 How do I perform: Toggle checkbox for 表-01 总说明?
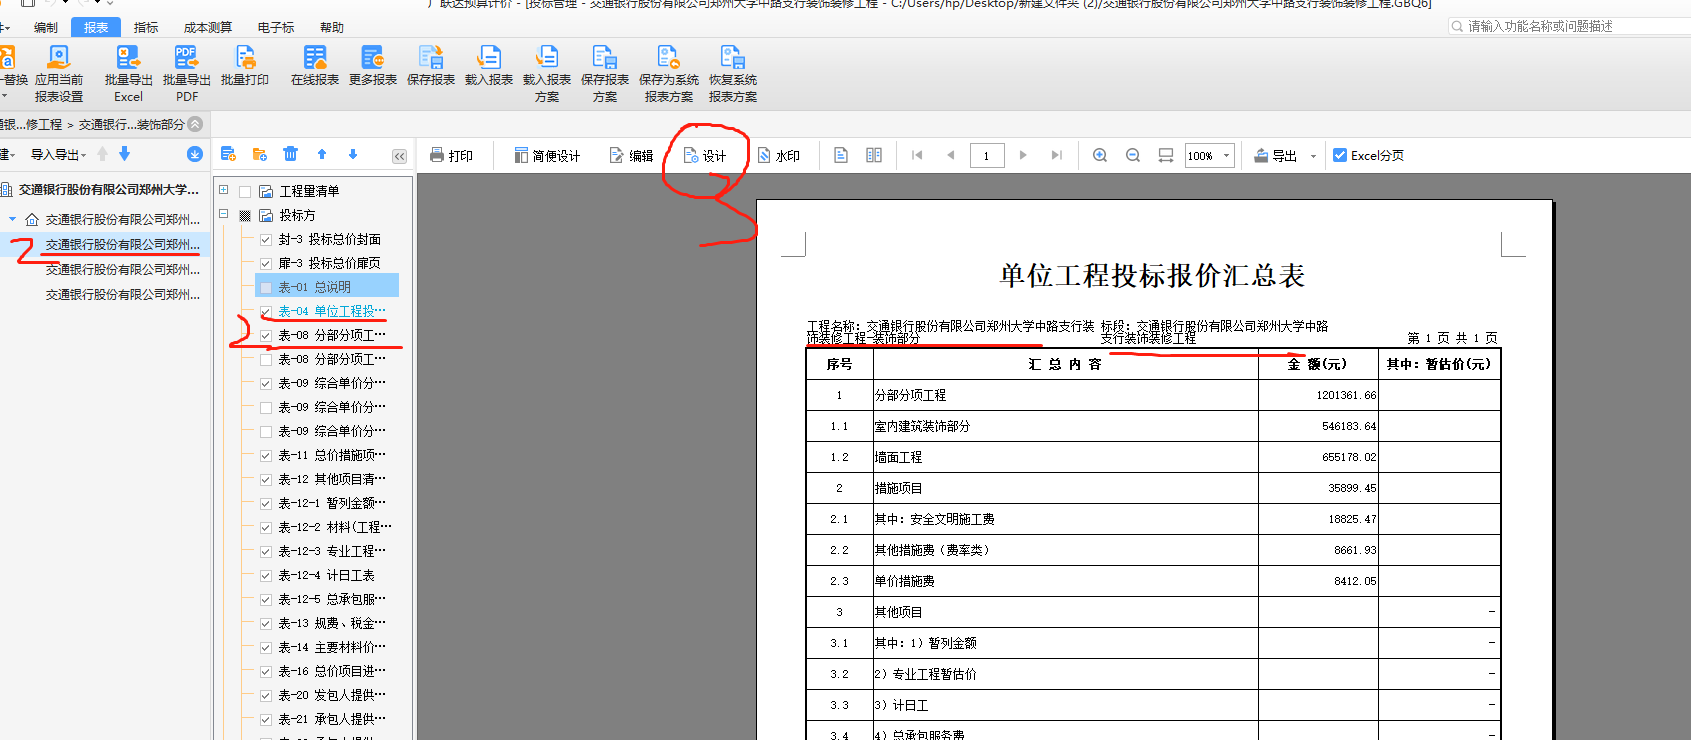tap(266, 287)
